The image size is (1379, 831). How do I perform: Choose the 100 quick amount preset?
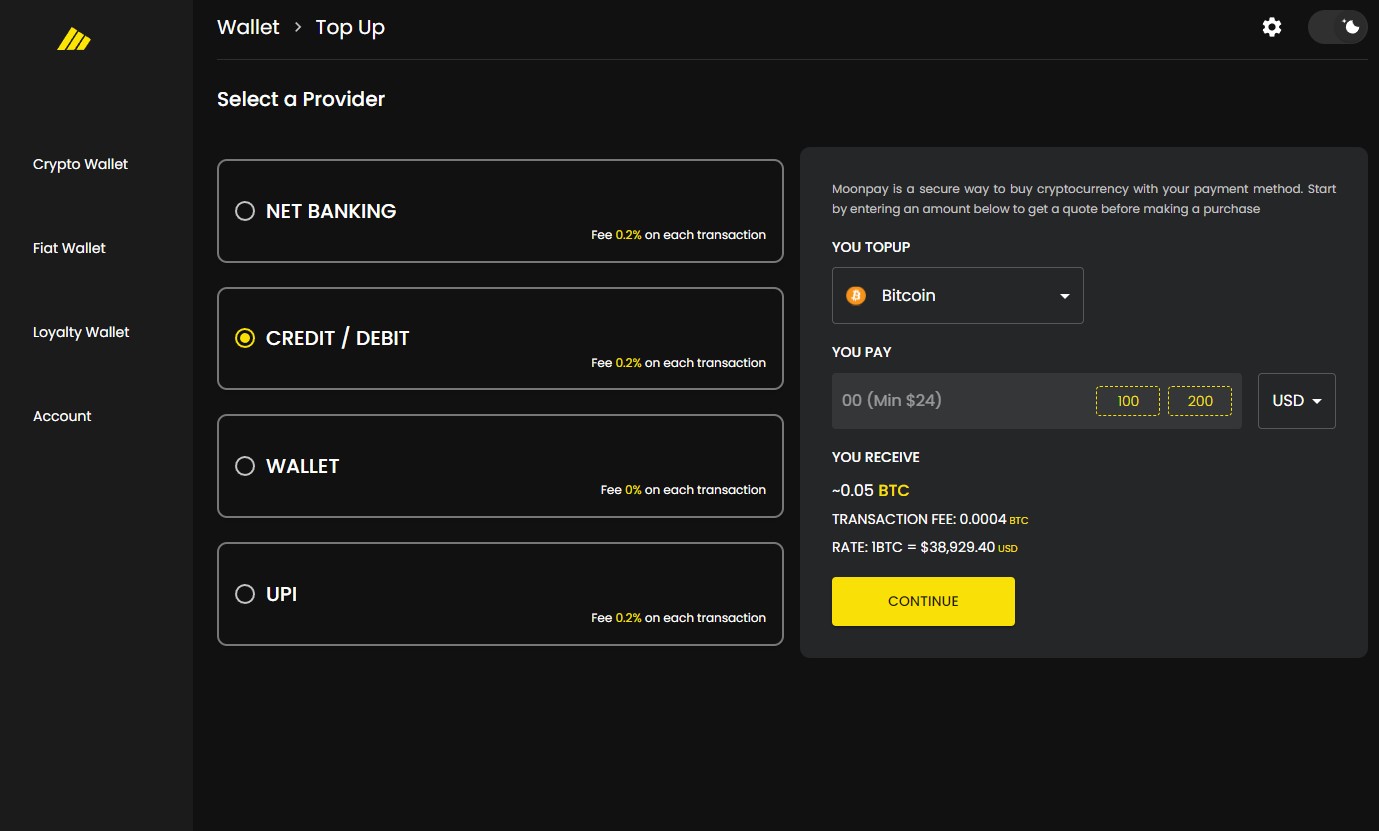(x=1128, y=401)
